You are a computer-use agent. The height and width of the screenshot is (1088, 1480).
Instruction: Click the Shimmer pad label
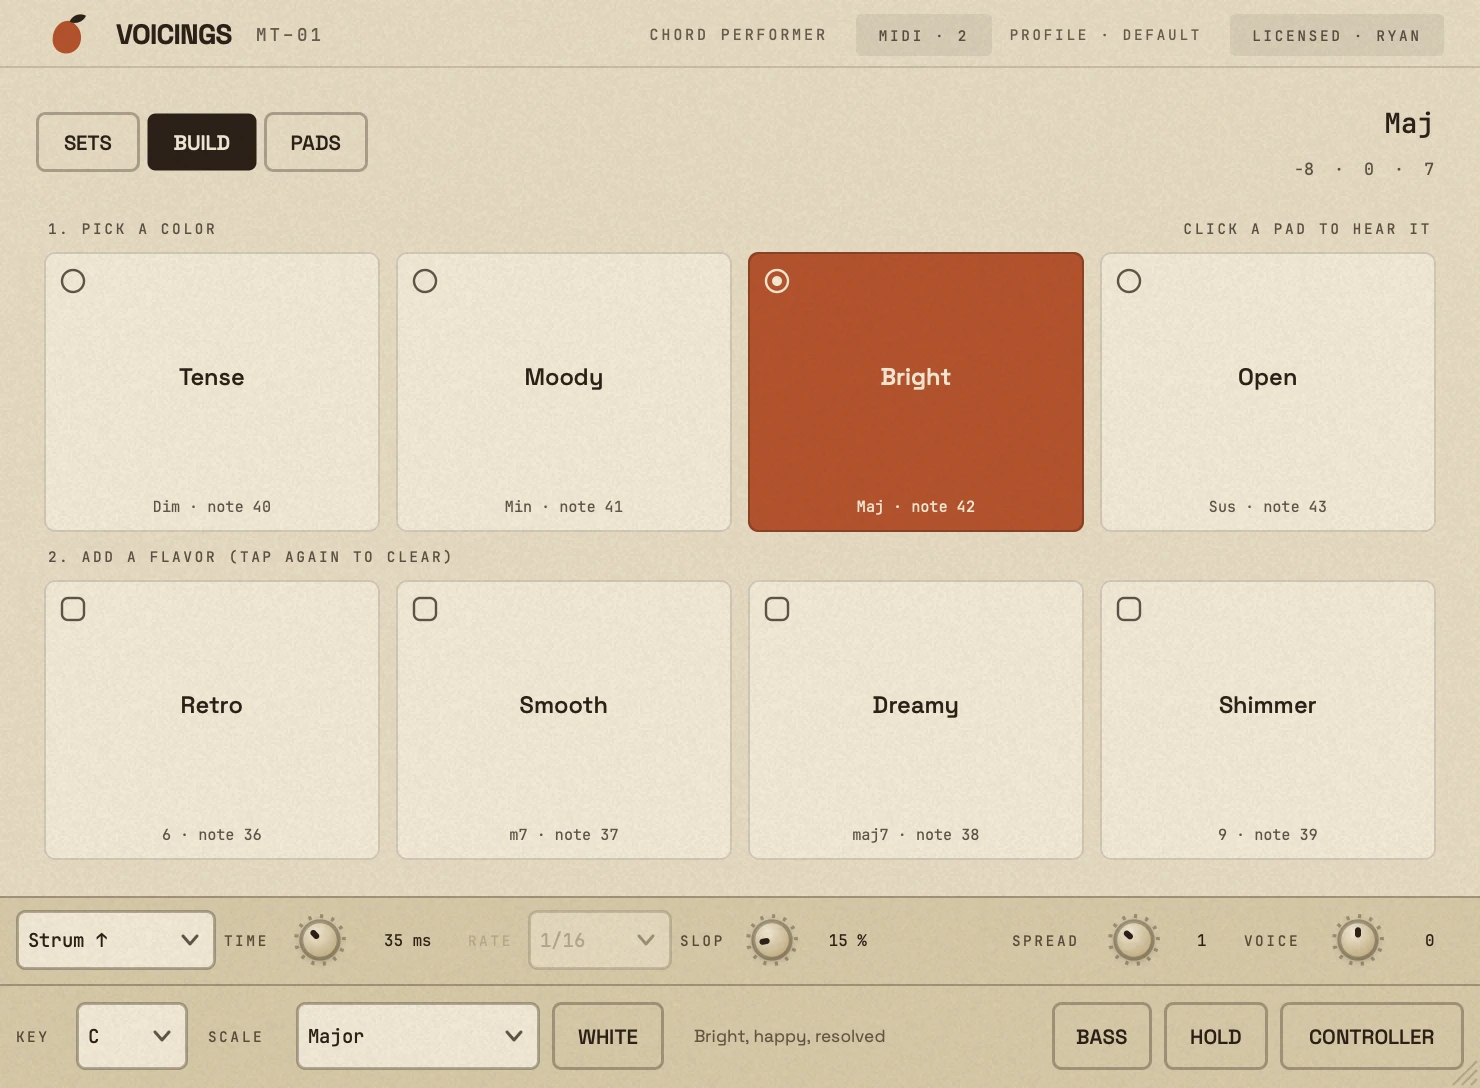1268,705
